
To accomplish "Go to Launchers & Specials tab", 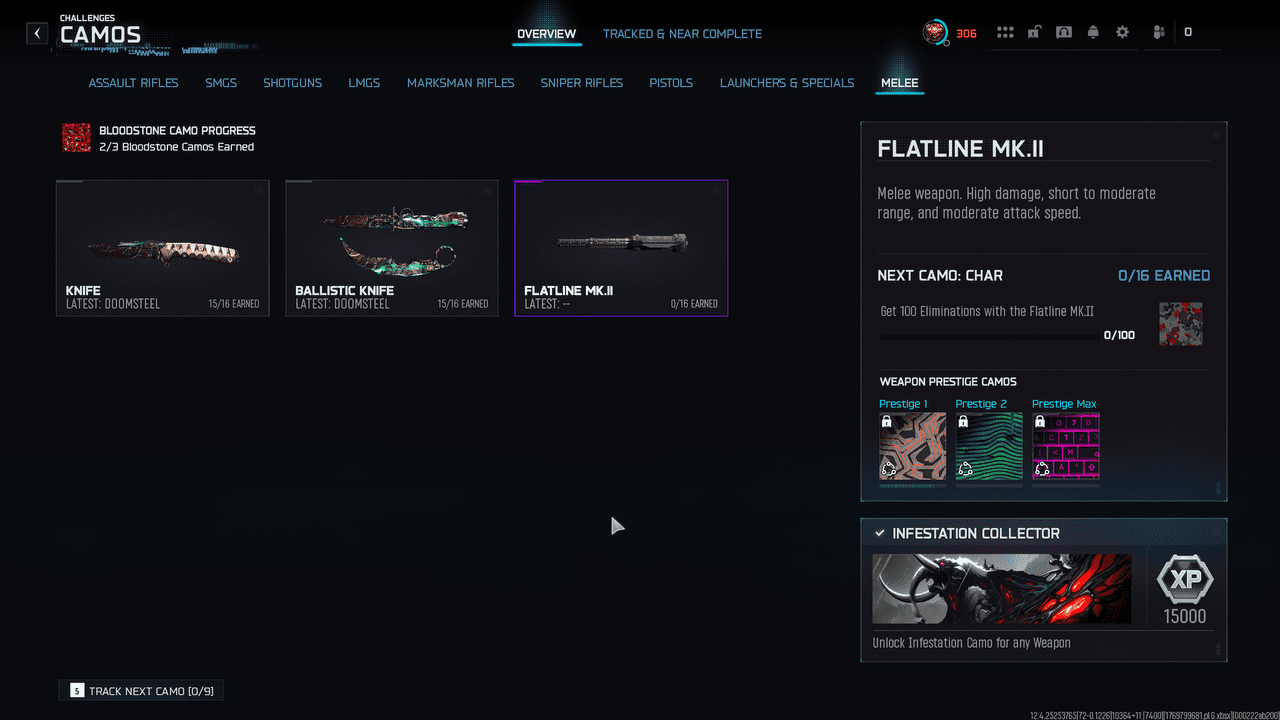I will pyautogui.click(x=787, y=83).
